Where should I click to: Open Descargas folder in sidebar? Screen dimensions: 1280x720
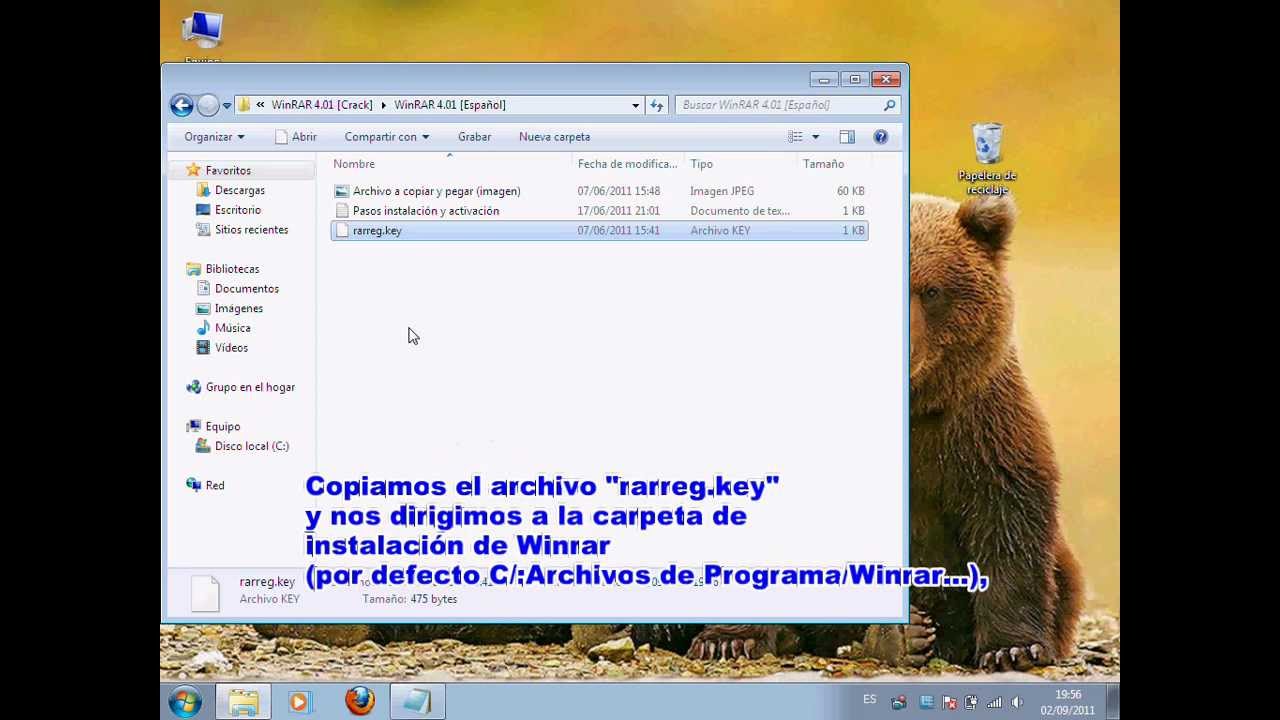click(240, 190)
